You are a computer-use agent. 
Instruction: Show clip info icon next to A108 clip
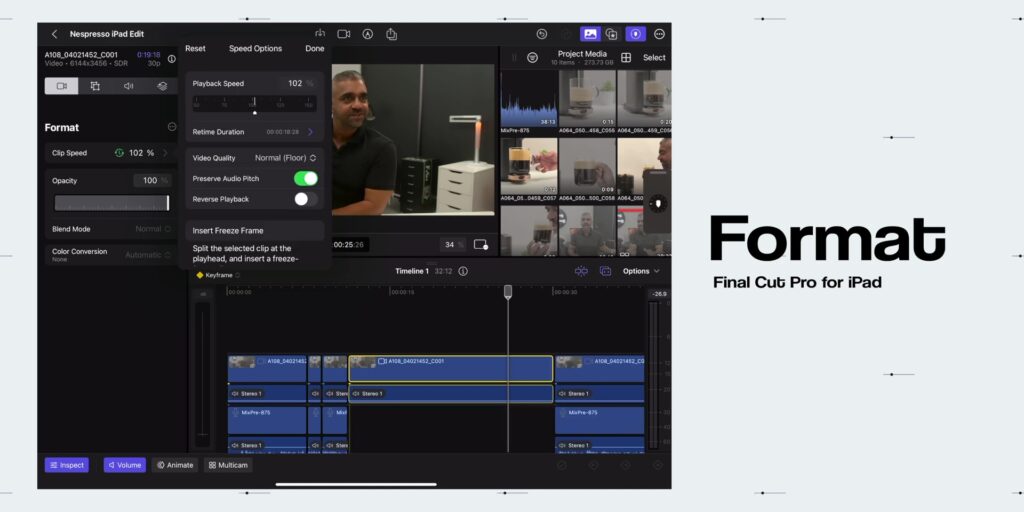171,59
